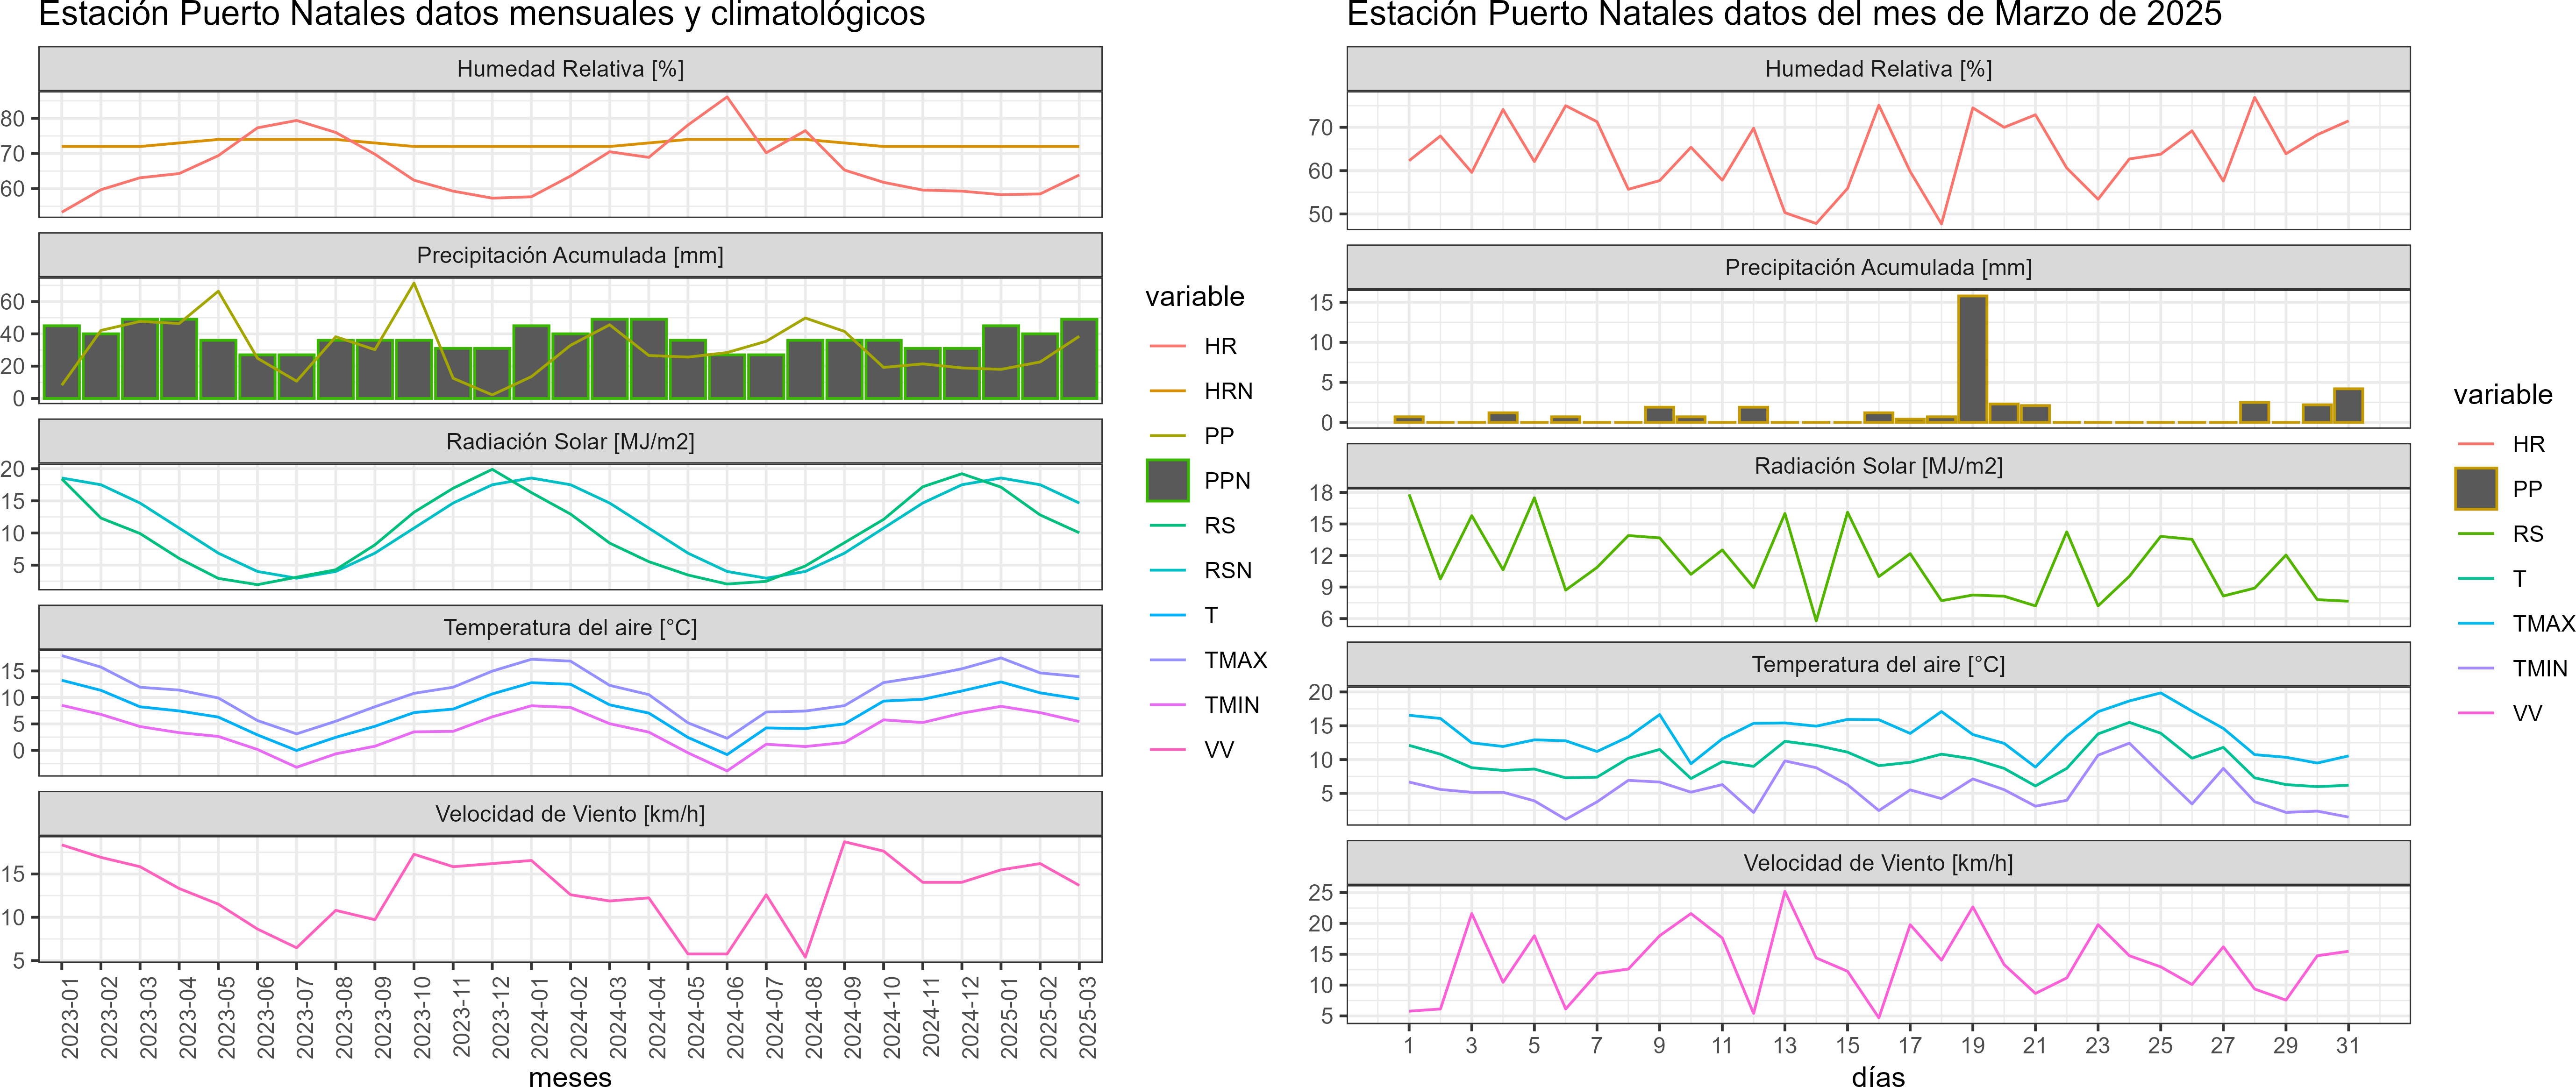The image size is (2576, 1087).
Task: Click the '2023-10' month axis label
Action: point(422,1018)
